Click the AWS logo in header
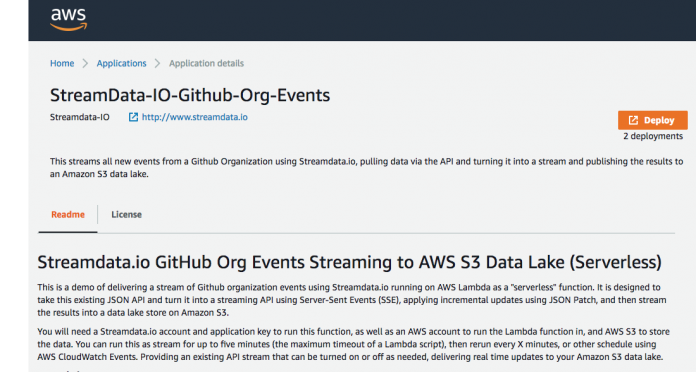Viewport: 696px width, 372px height. tap(69, 20)
